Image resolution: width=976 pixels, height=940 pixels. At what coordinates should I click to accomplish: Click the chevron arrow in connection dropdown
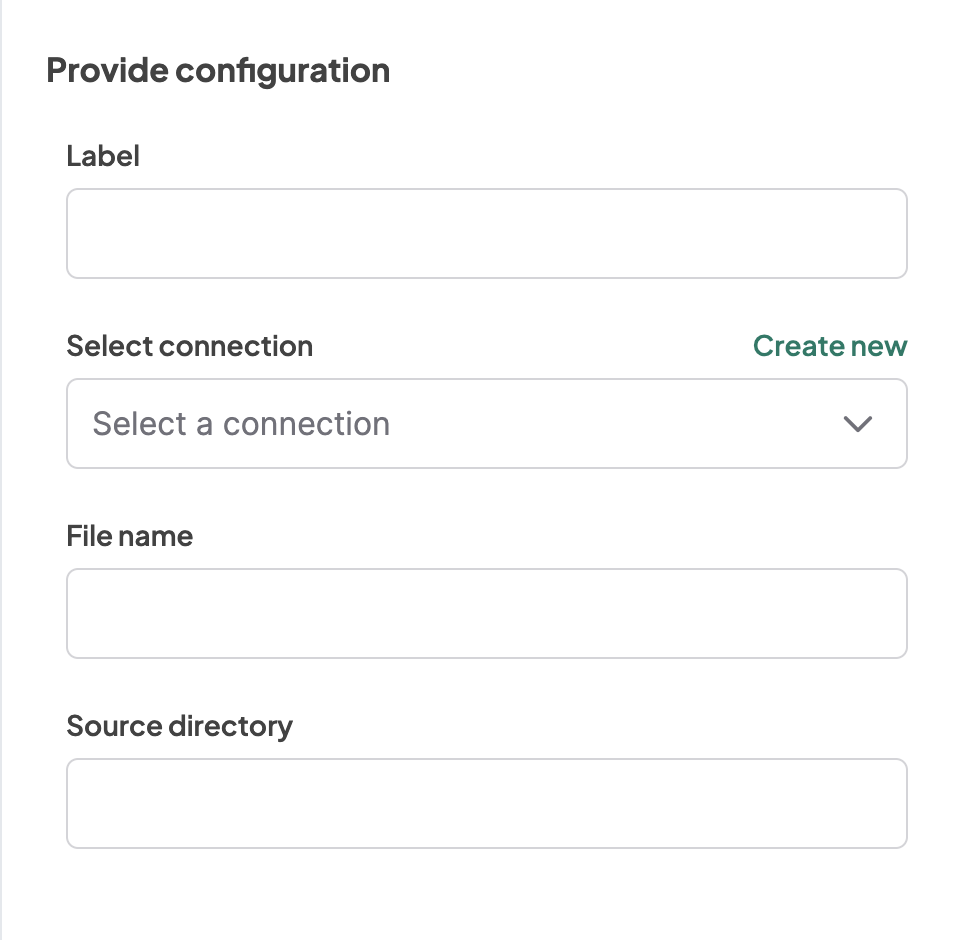(858, 424)
